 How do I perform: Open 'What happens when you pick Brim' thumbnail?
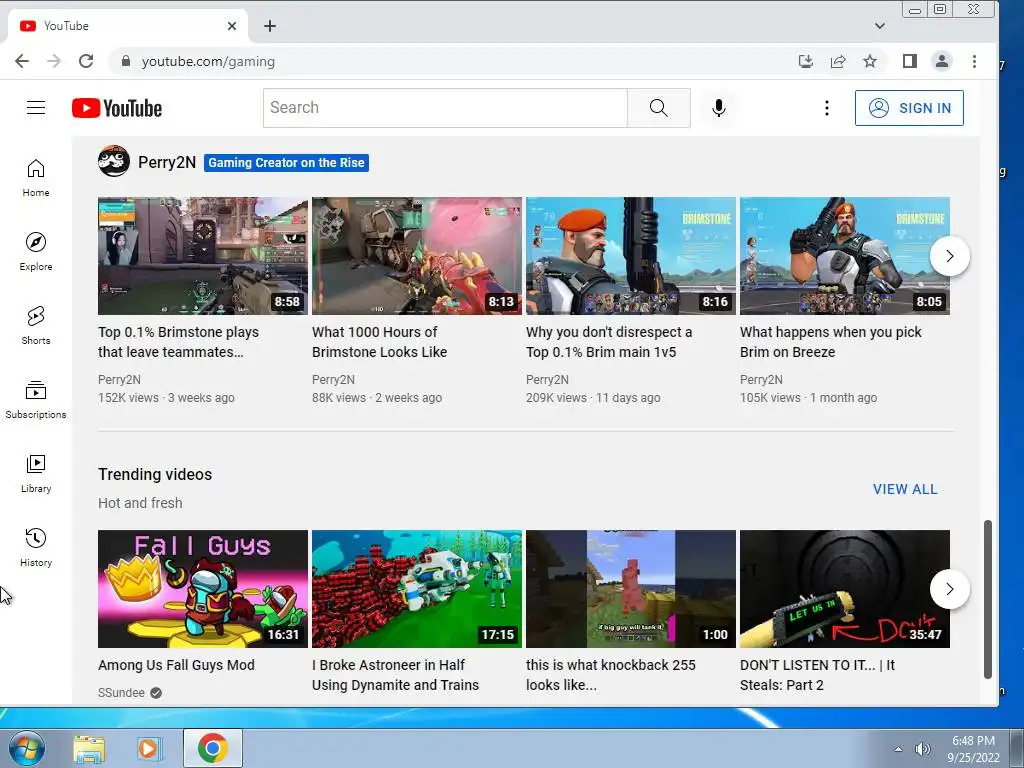[844, 256]
